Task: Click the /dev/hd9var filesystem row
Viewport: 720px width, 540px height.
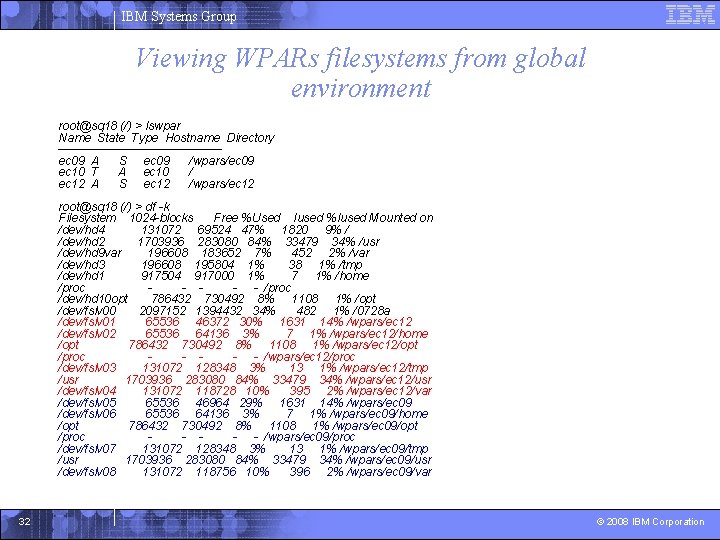Action: click(214, 253)
